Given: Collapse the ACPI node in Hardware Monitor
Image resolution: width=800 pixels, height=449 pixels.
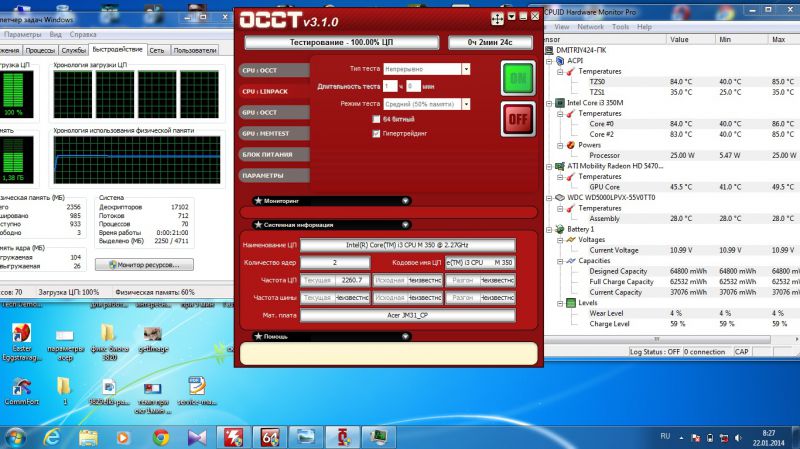Looking at the screenshot, I should (549, 61).
